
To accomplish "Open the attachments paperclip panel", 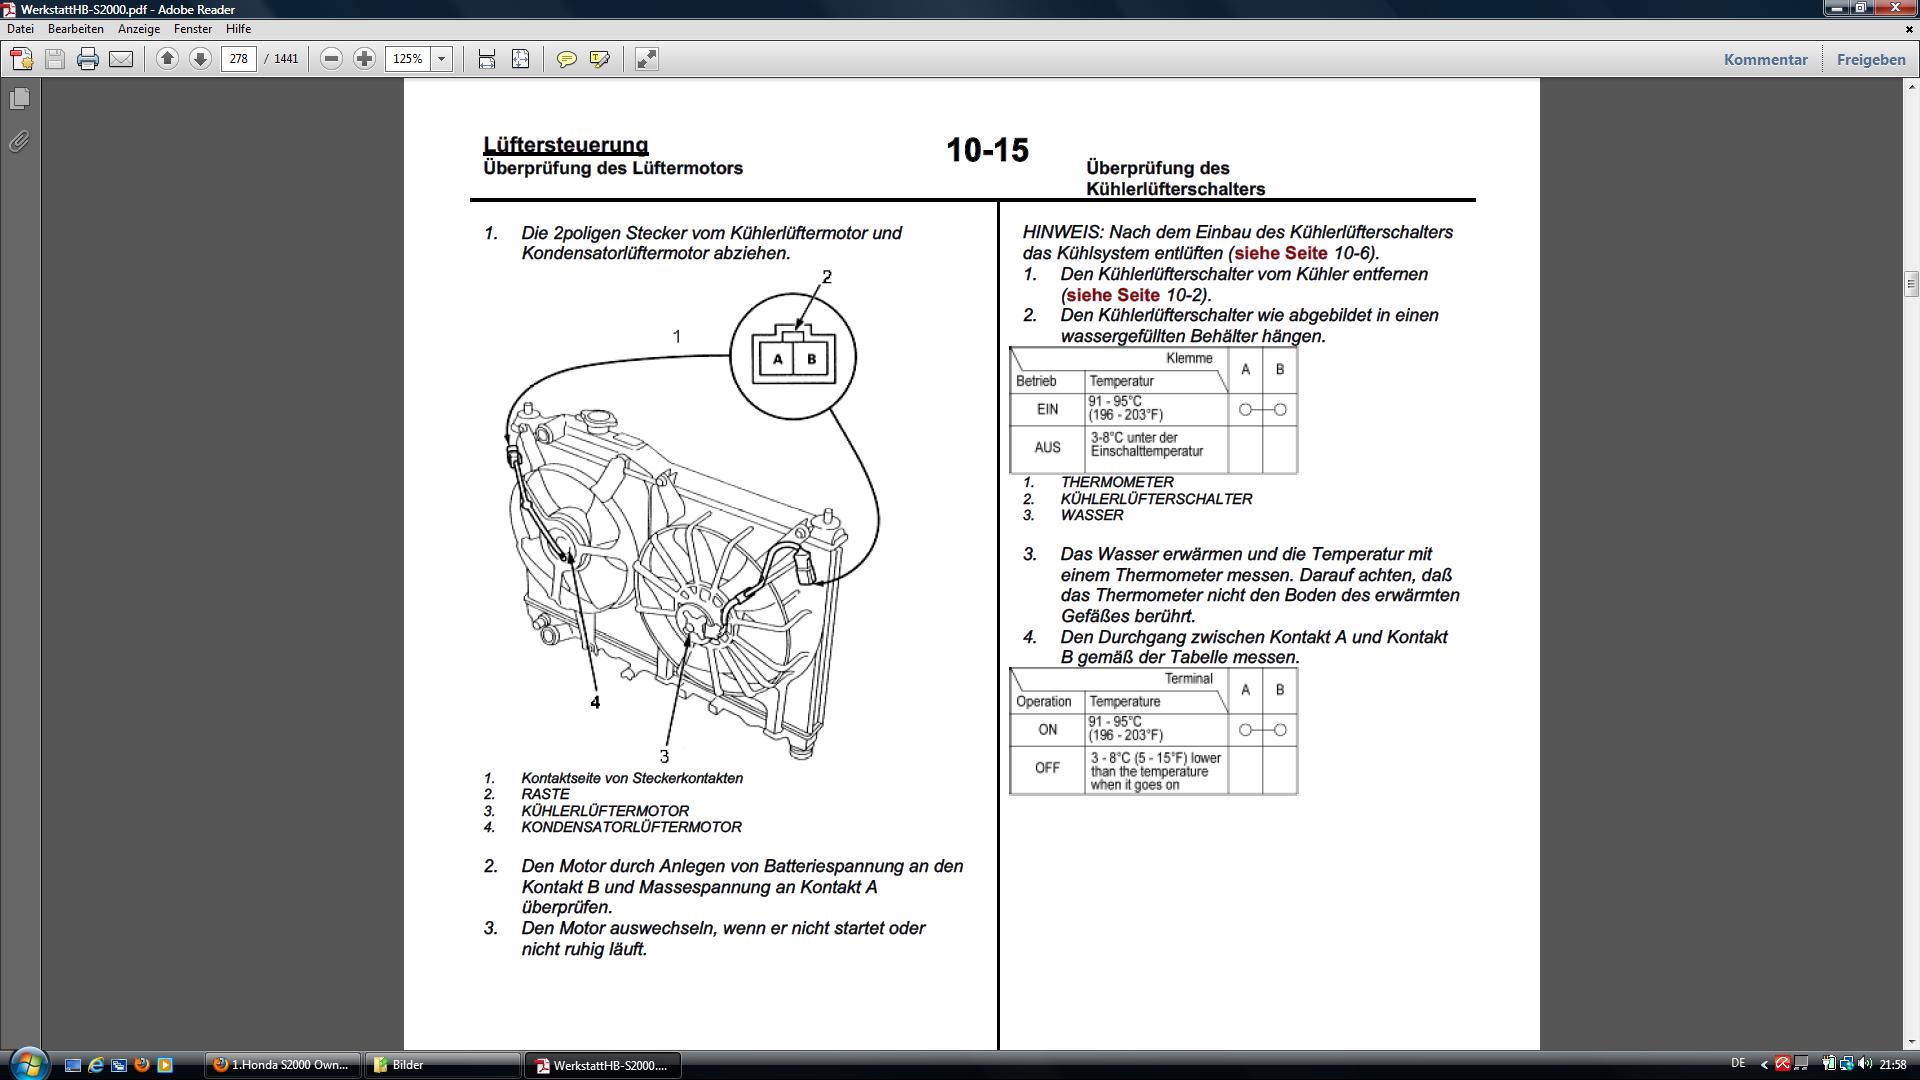I will [19, 142].
